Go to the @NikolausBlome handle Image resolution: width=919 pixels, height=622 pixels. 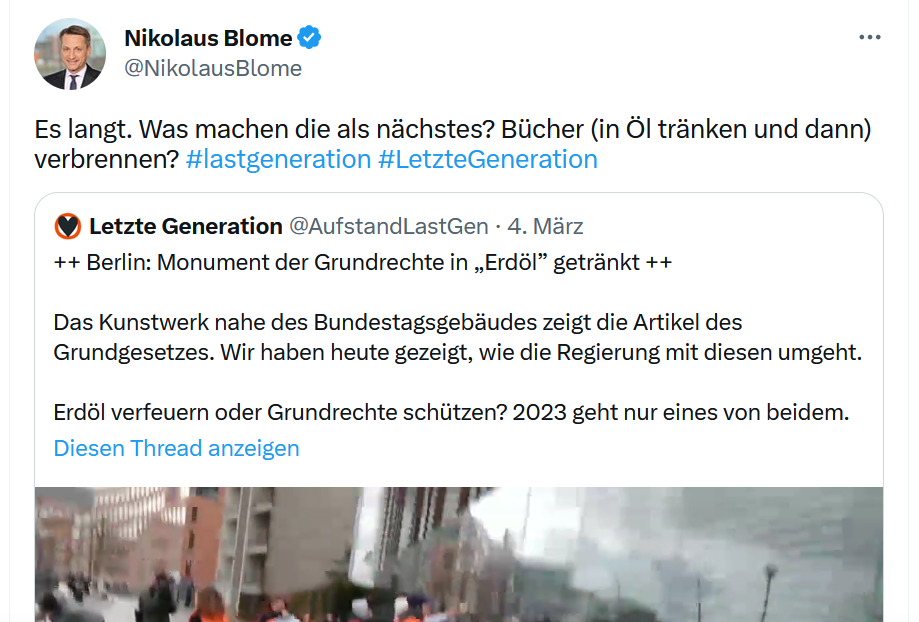point(212,68)
